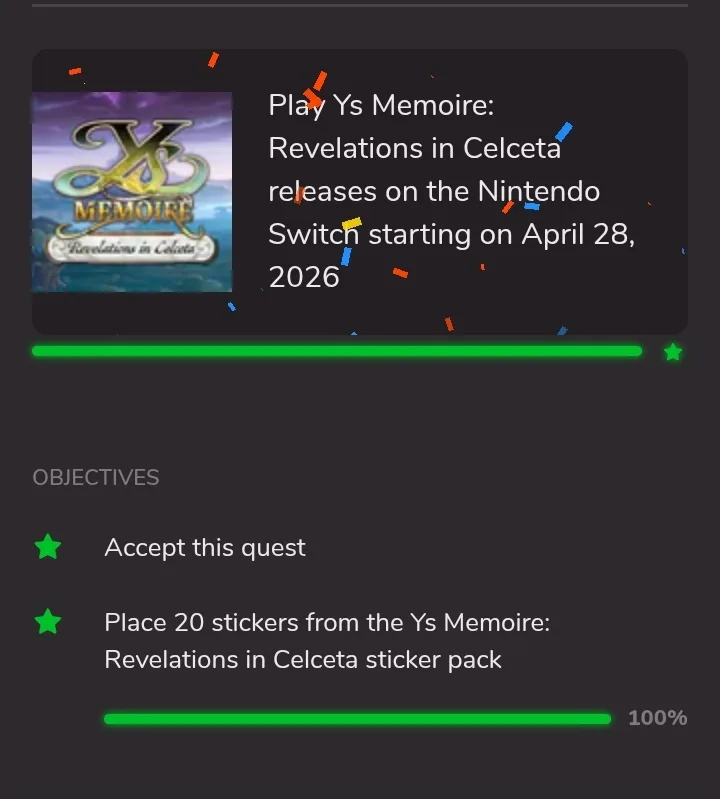Click the "100%" progress label

click(657, 718)
